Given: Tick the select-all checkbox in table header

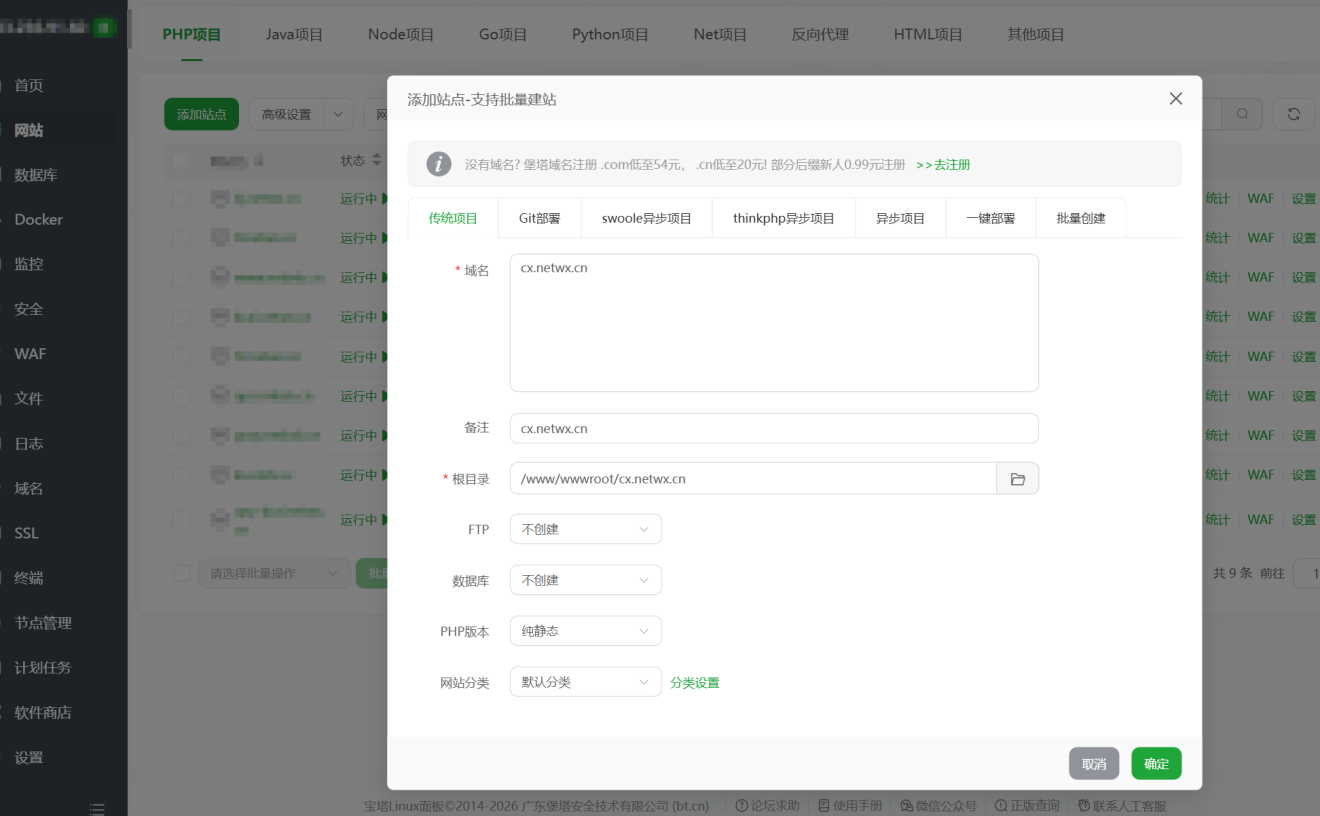Looking at the screenshot, I should pos(180,160).
